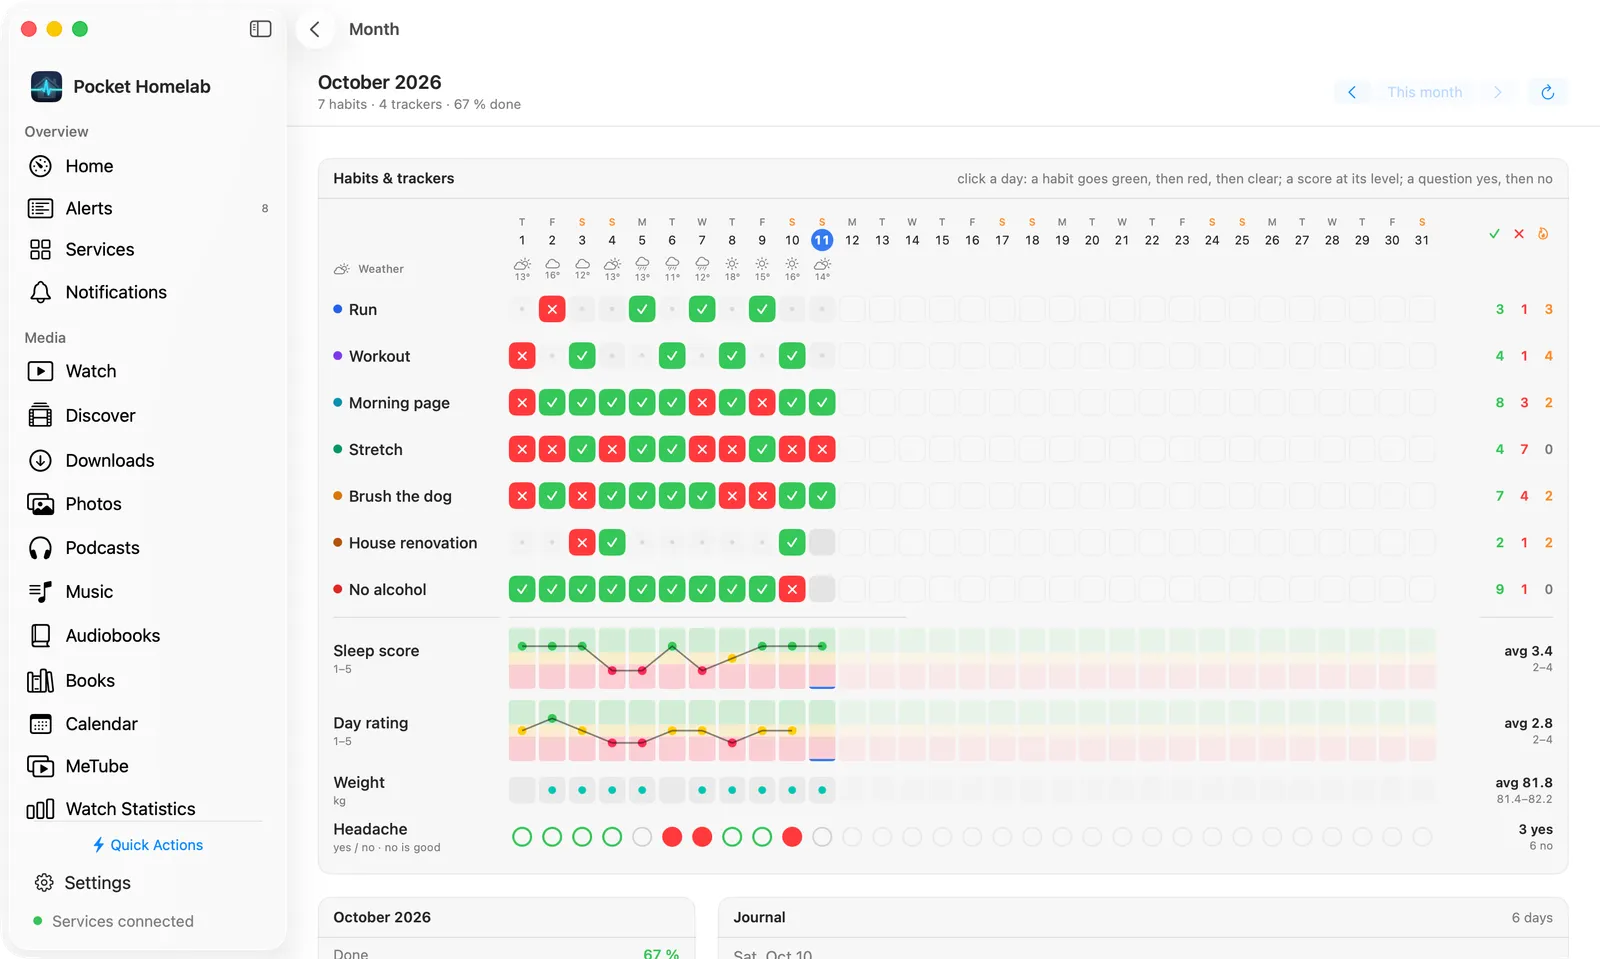Click the Journal panel heading

tap(760, 917)
